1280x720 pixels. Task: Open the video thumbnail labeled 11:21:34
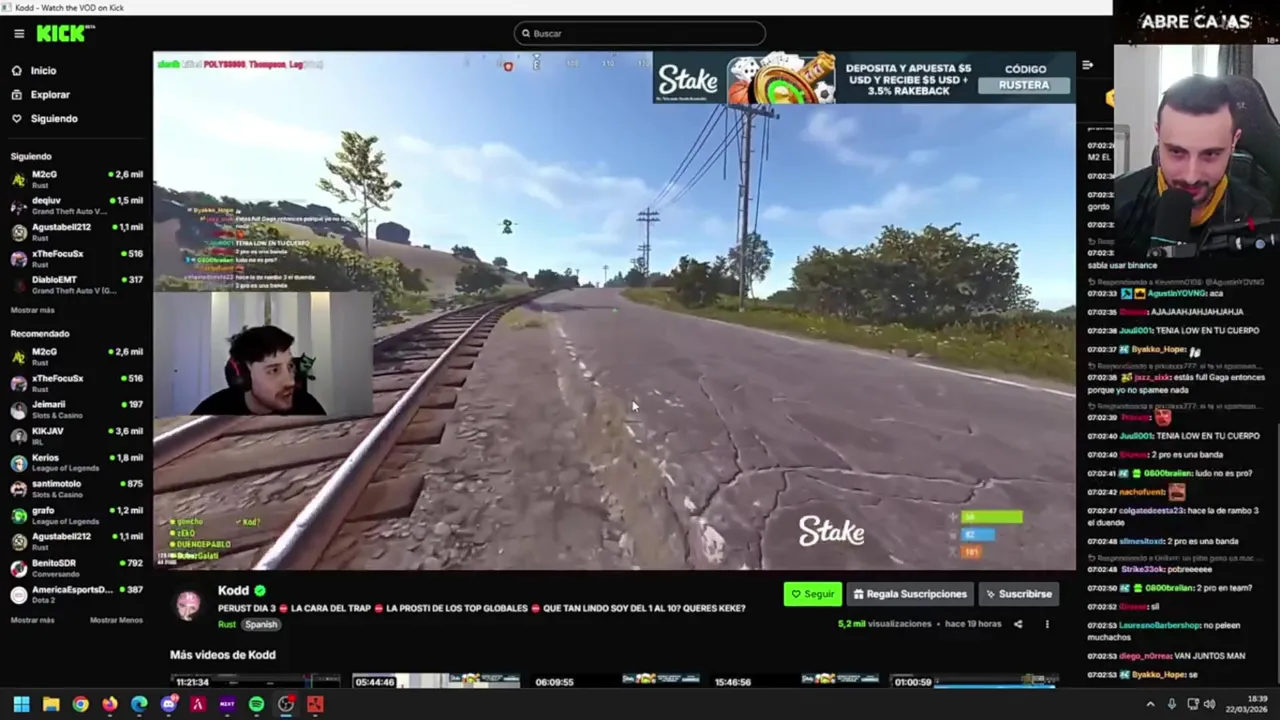click(x=256, y=681)
